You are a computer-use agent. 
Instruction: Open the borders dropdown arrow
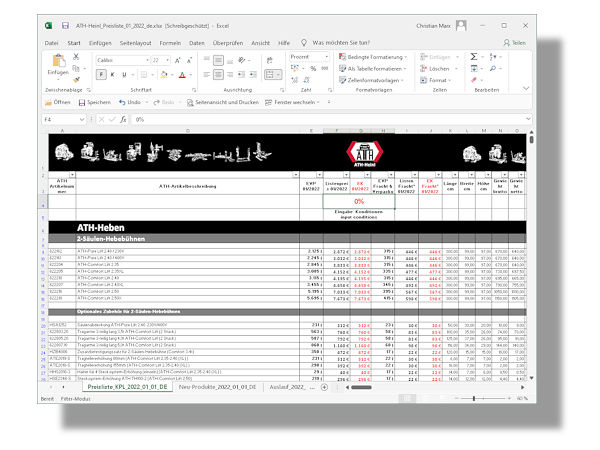click(152, 75)
